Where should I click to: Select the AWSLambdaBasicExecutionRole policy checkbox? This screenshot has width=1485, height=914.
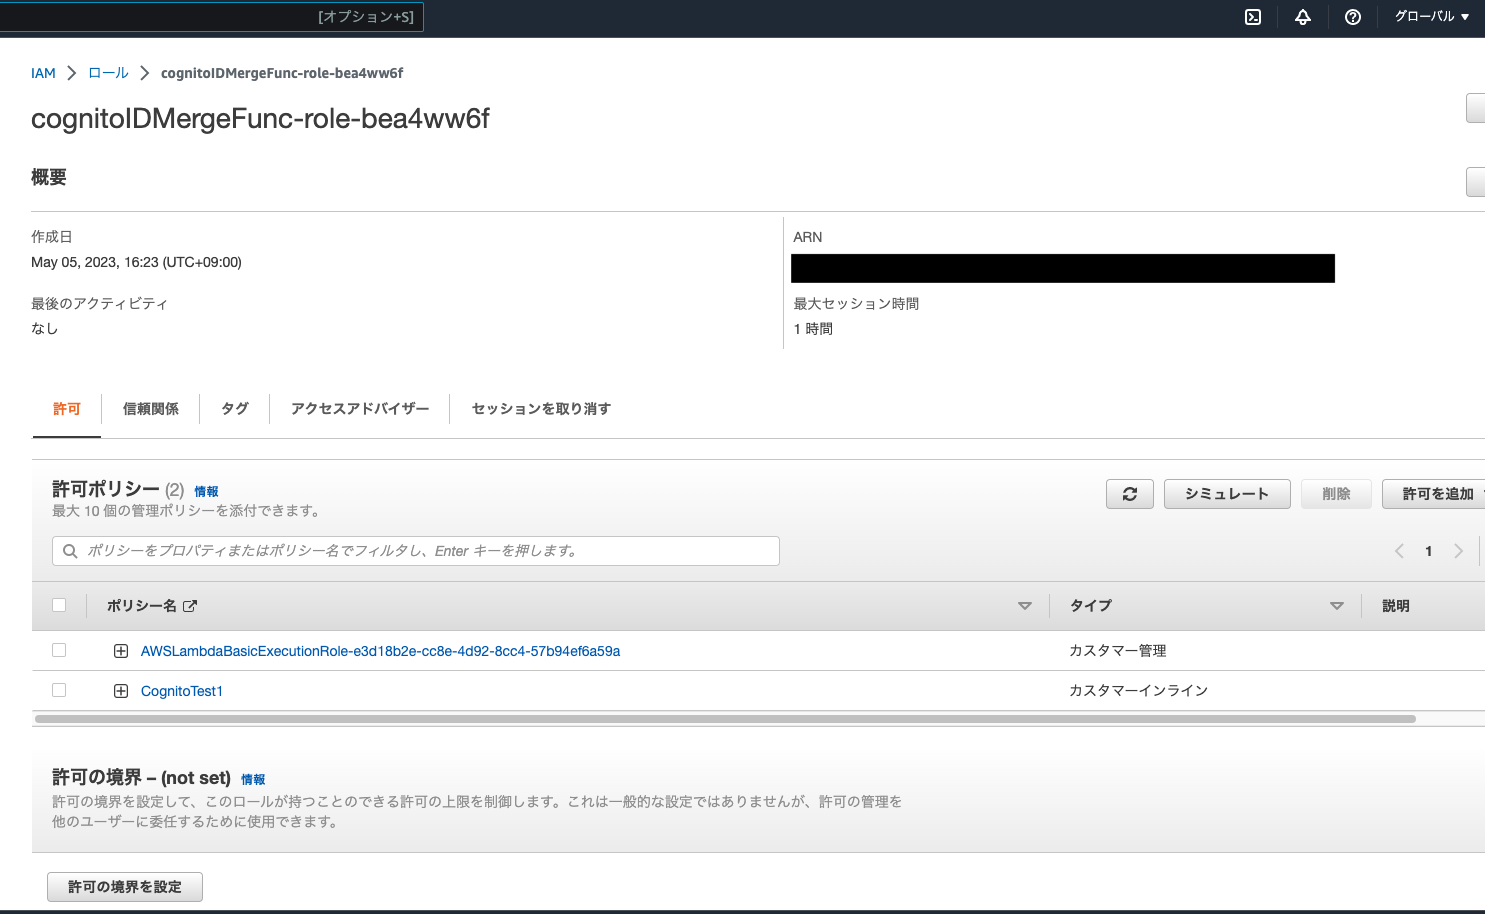coord(59,650)
